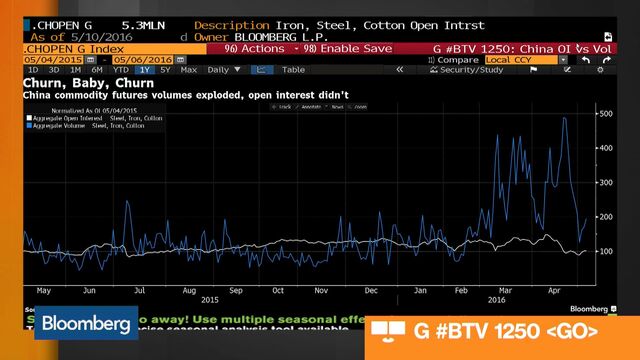Open the 96) Actions menu

[254, 49]
